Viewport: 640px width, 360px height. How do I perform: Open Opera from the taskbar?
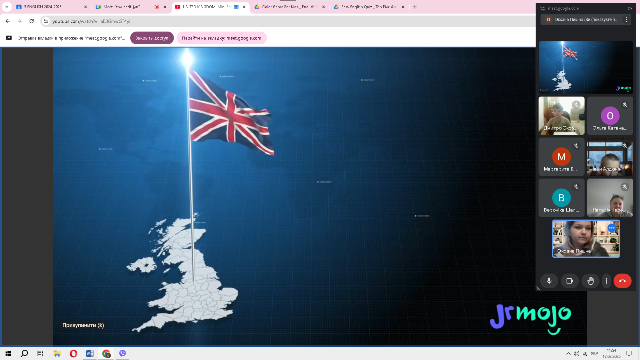click(x=73, y=353)
